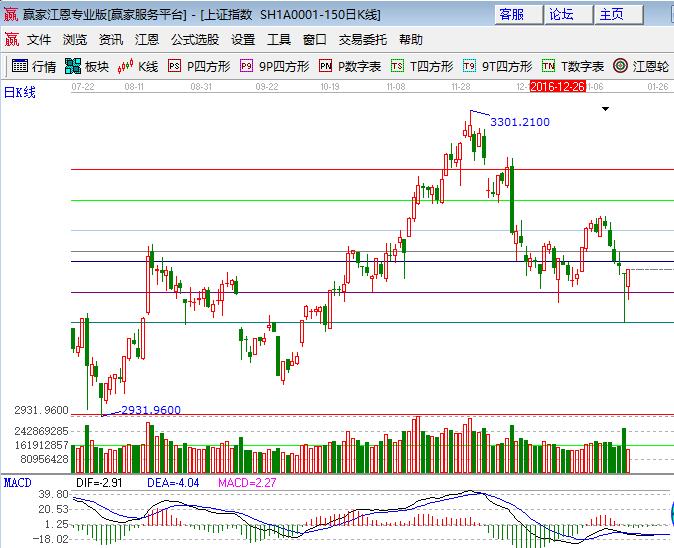Open the 帮助 menu
The width and height of the screenshot is (674, 548).
tap(411, 40)
